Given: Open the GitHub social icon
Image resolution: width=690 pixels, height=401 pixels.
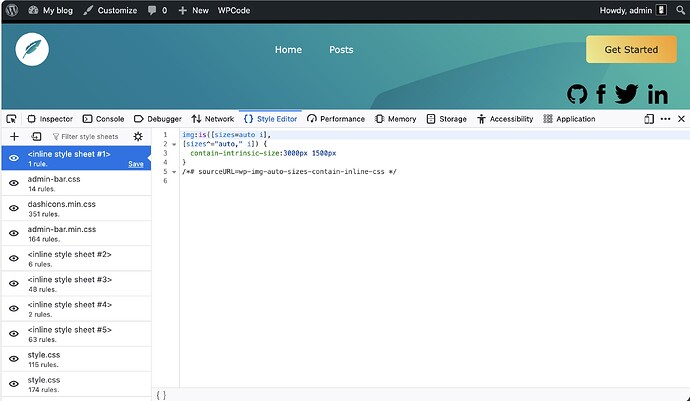Looking at the screenshot, I should [577, 94].
